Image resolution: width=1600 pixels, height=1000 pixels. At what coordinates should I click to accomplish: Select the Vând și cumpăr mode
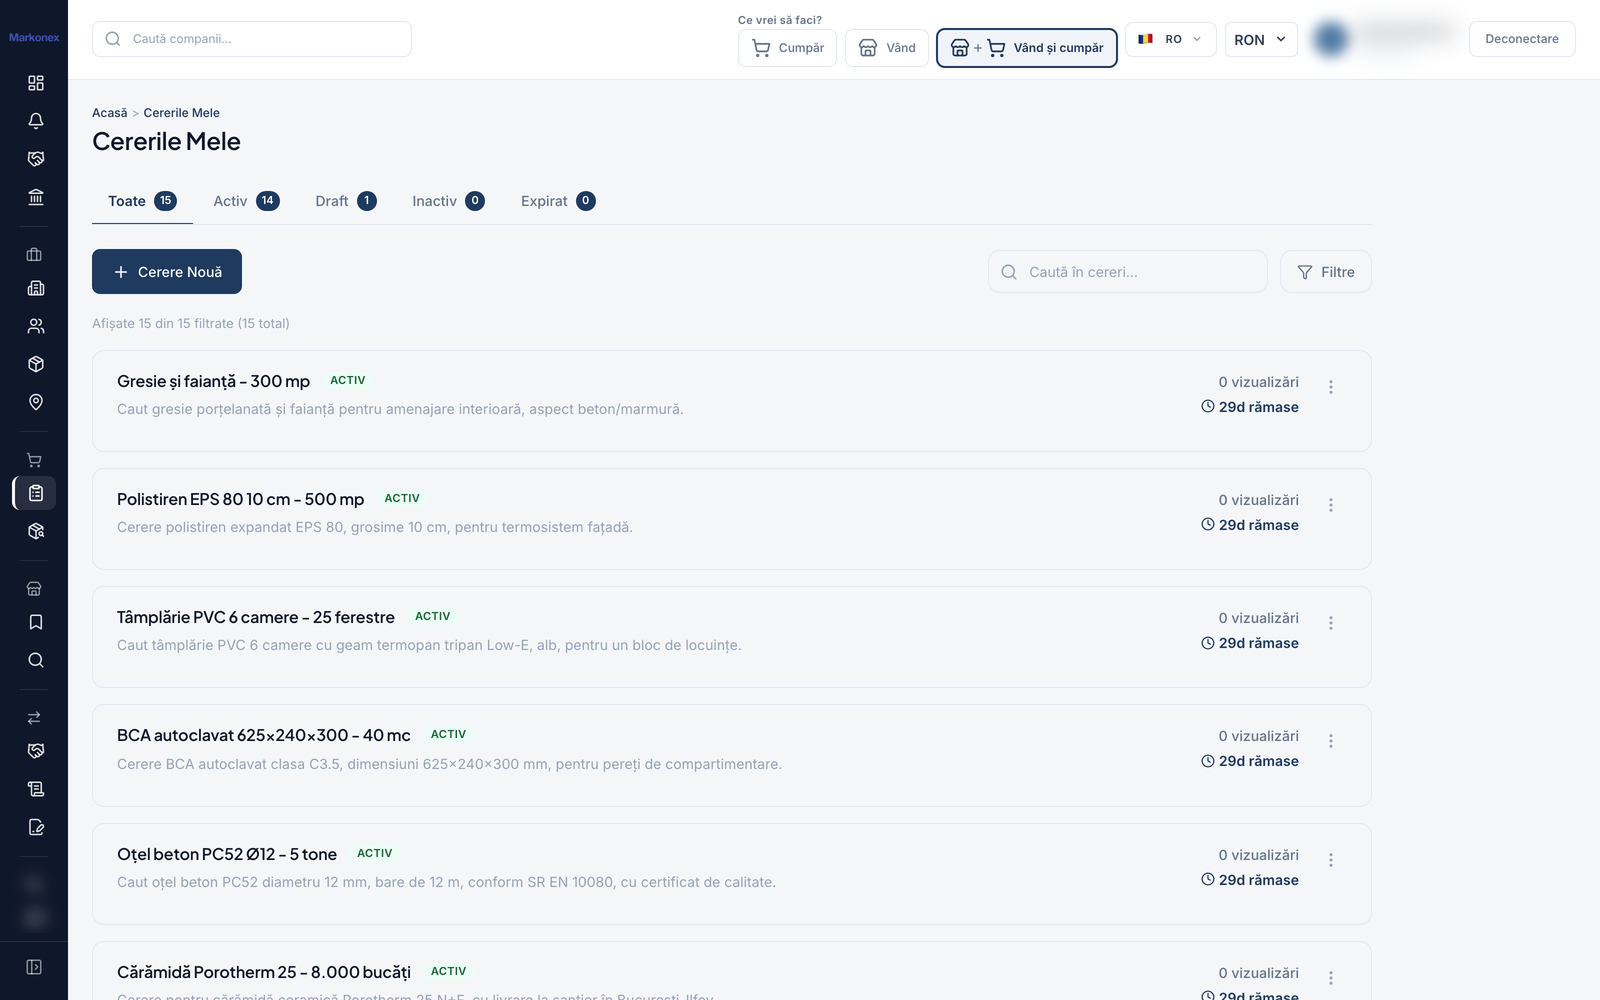click(x=1027, y=48)
